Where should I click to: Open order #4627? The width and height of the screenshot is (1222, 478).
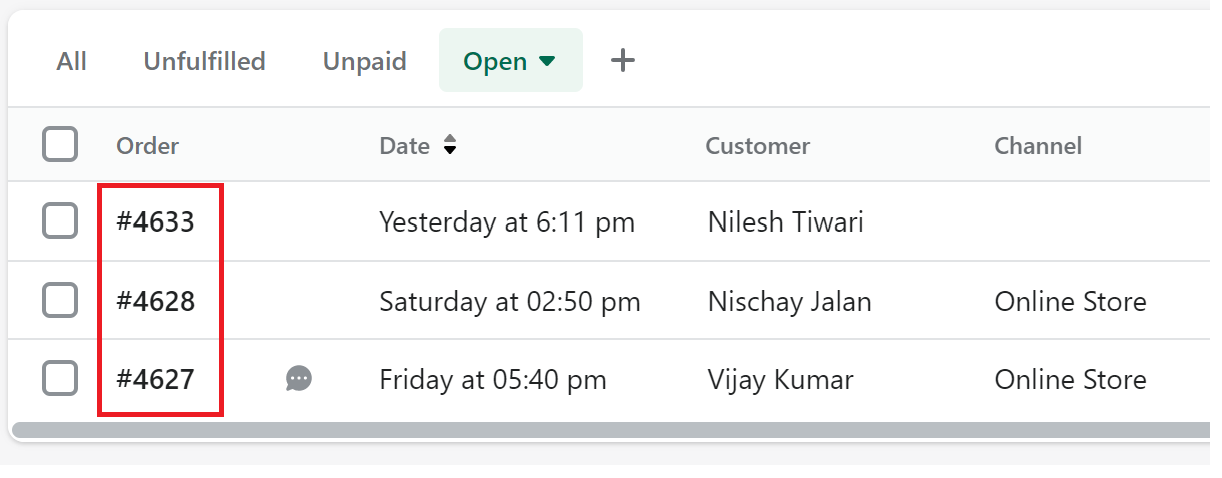coord(156,379)
